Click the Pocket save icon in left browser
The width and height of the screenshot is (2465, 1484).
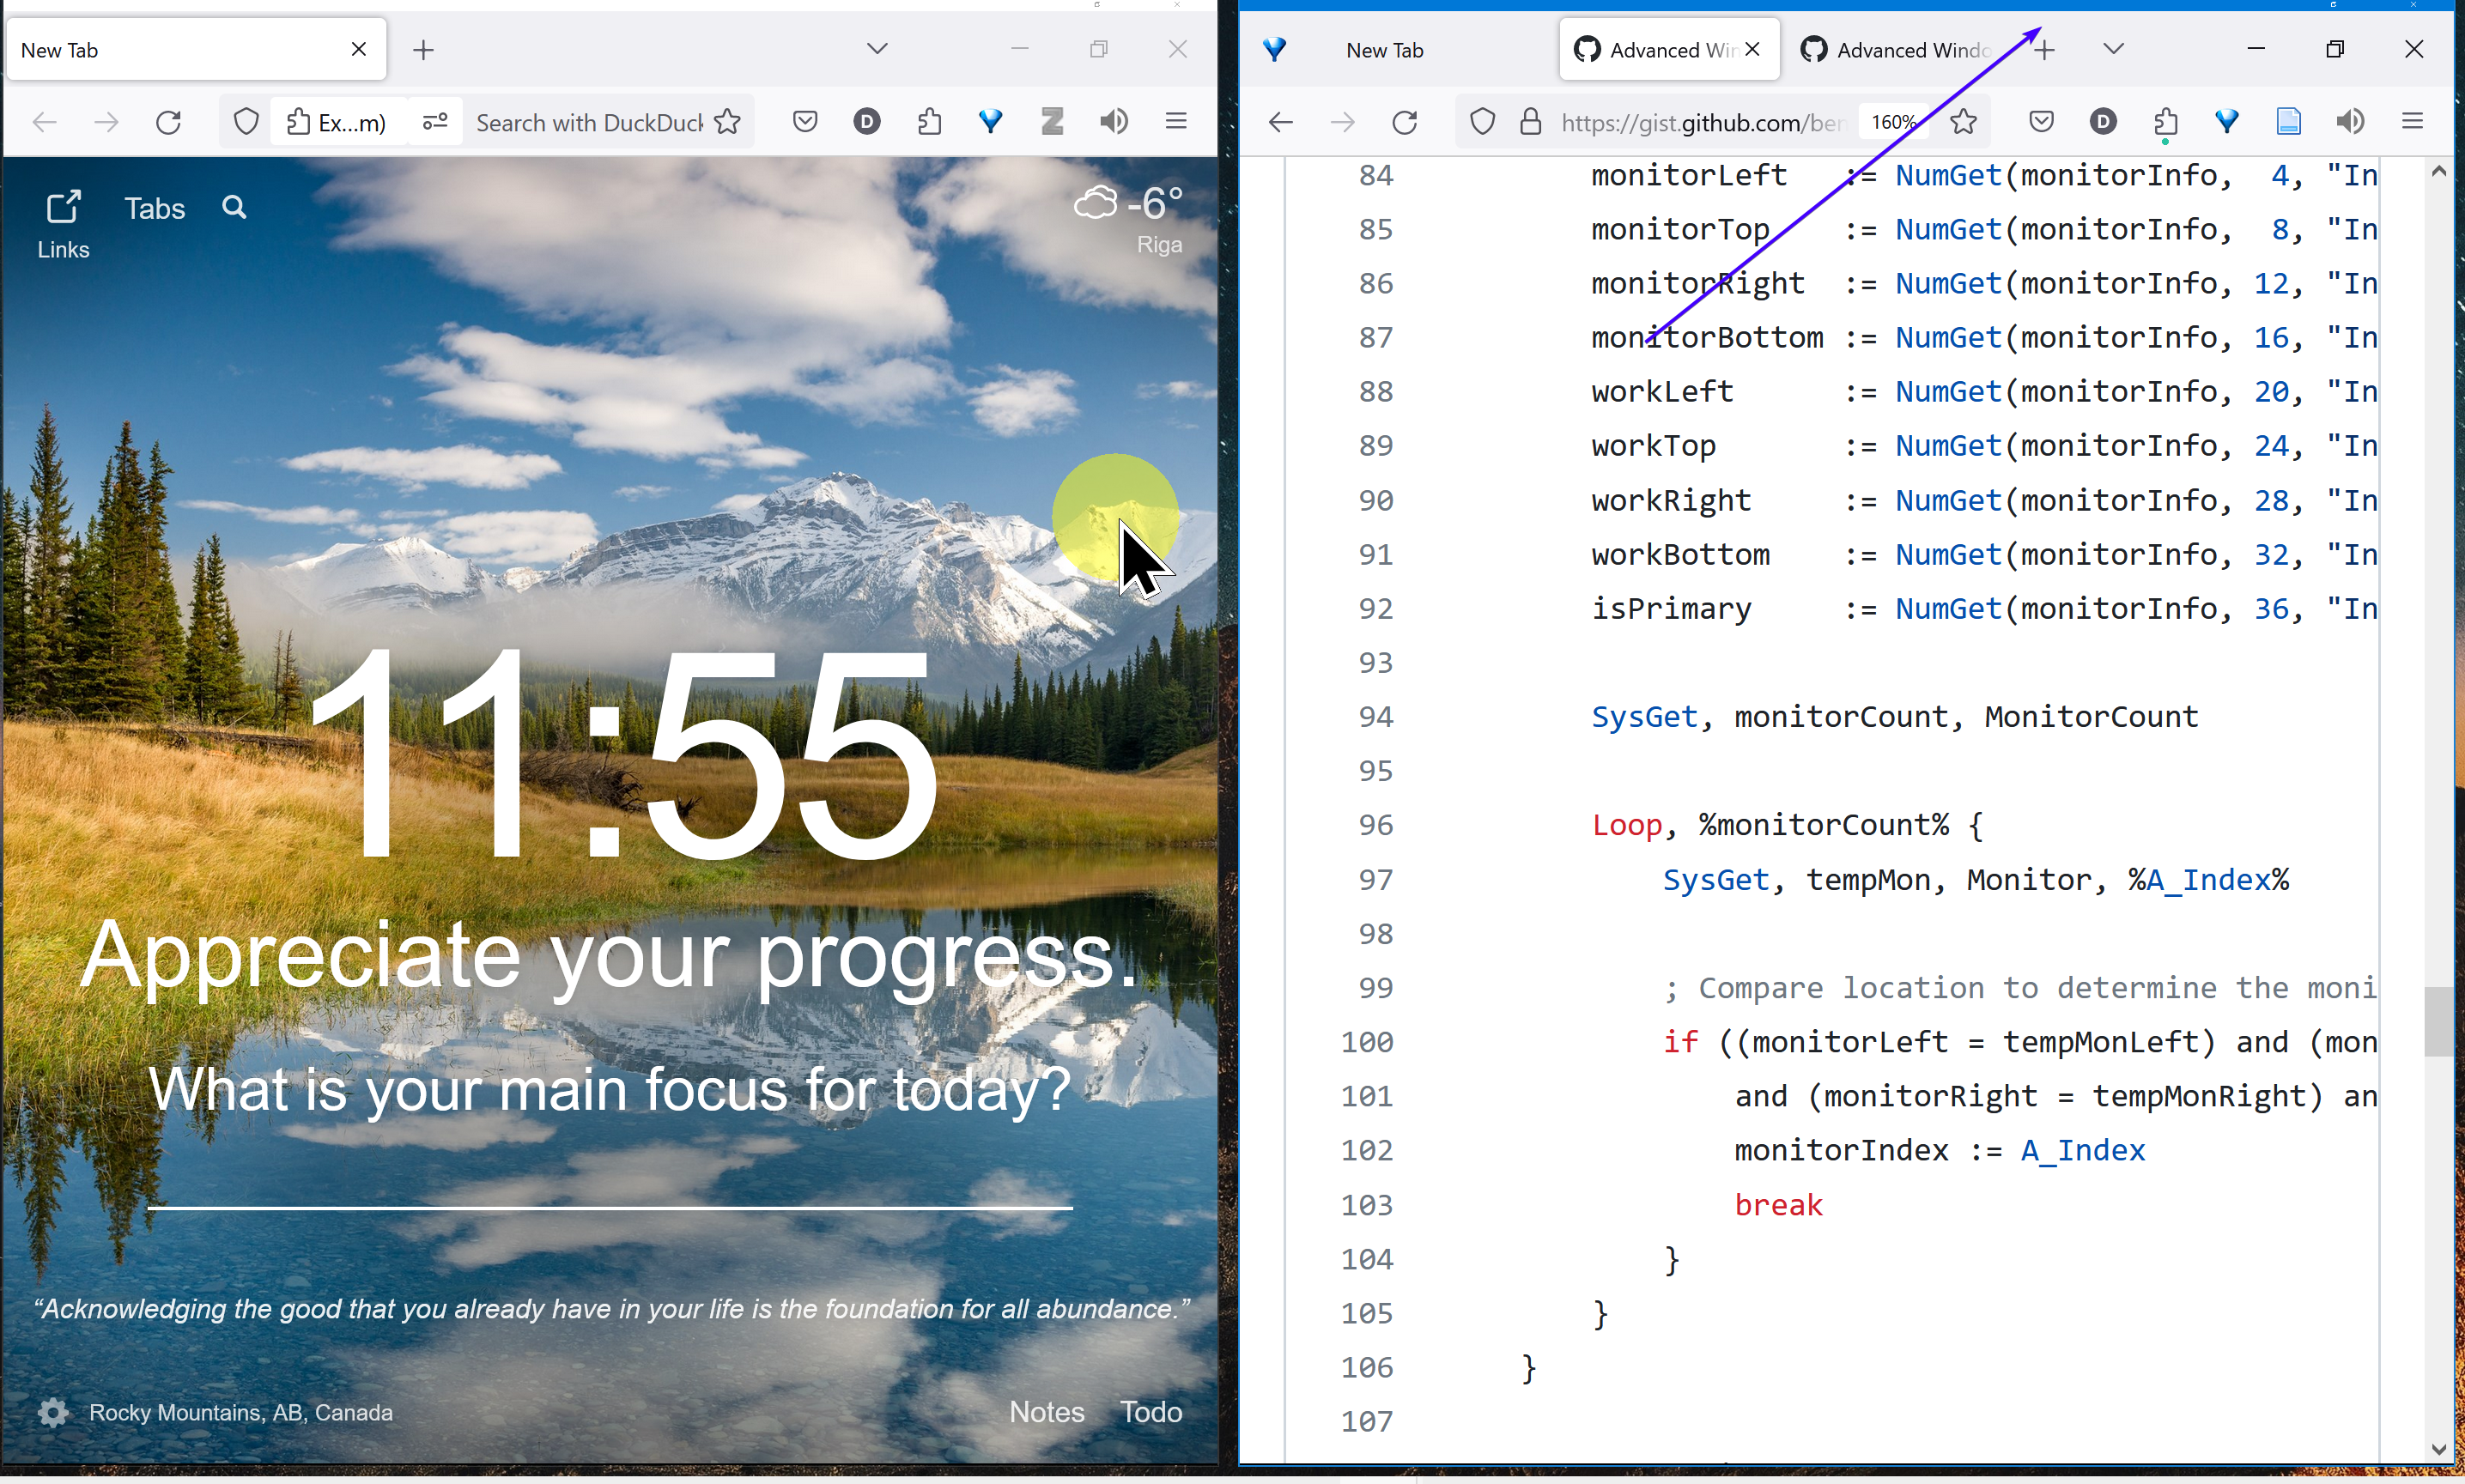805,122
